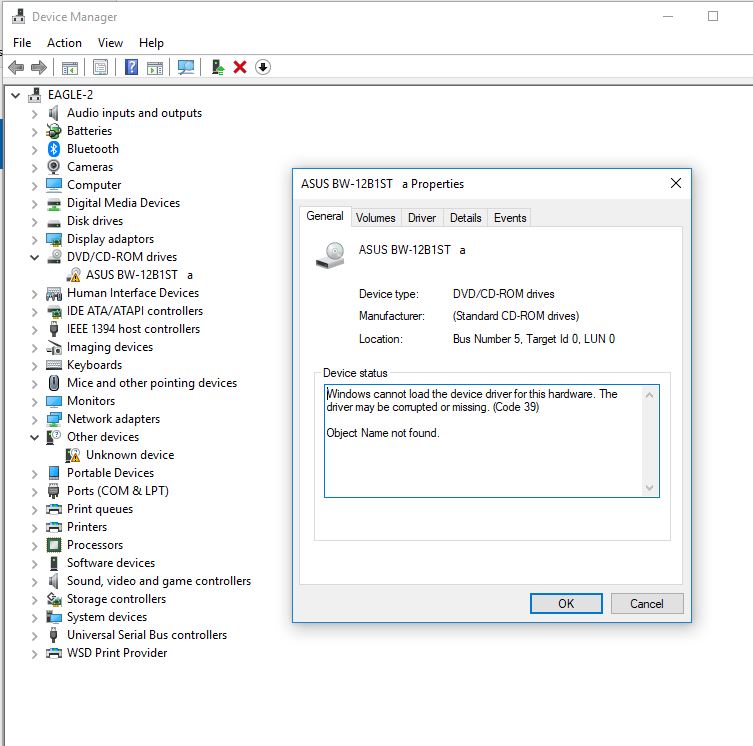
Task: Collapse the EAGLE-2 root node
Action: (x=15, y=95)
